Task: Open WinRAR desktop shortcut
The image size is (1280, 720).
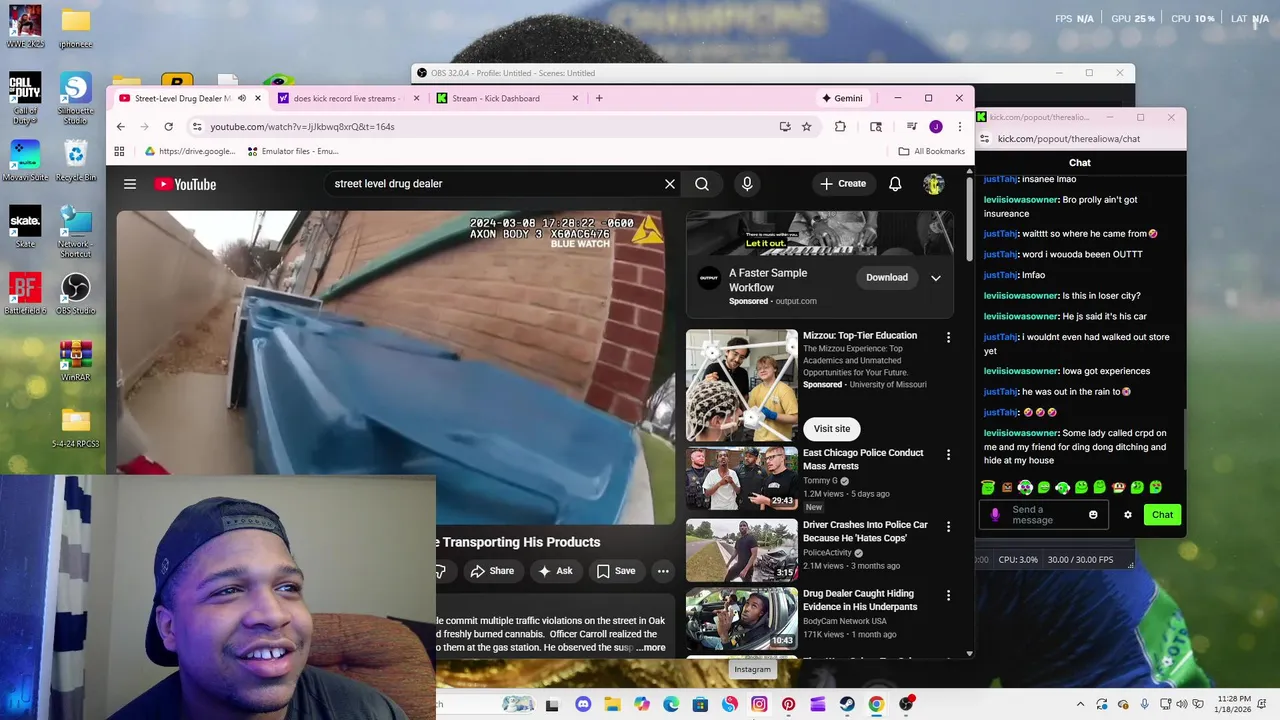Action: [76, 362]
